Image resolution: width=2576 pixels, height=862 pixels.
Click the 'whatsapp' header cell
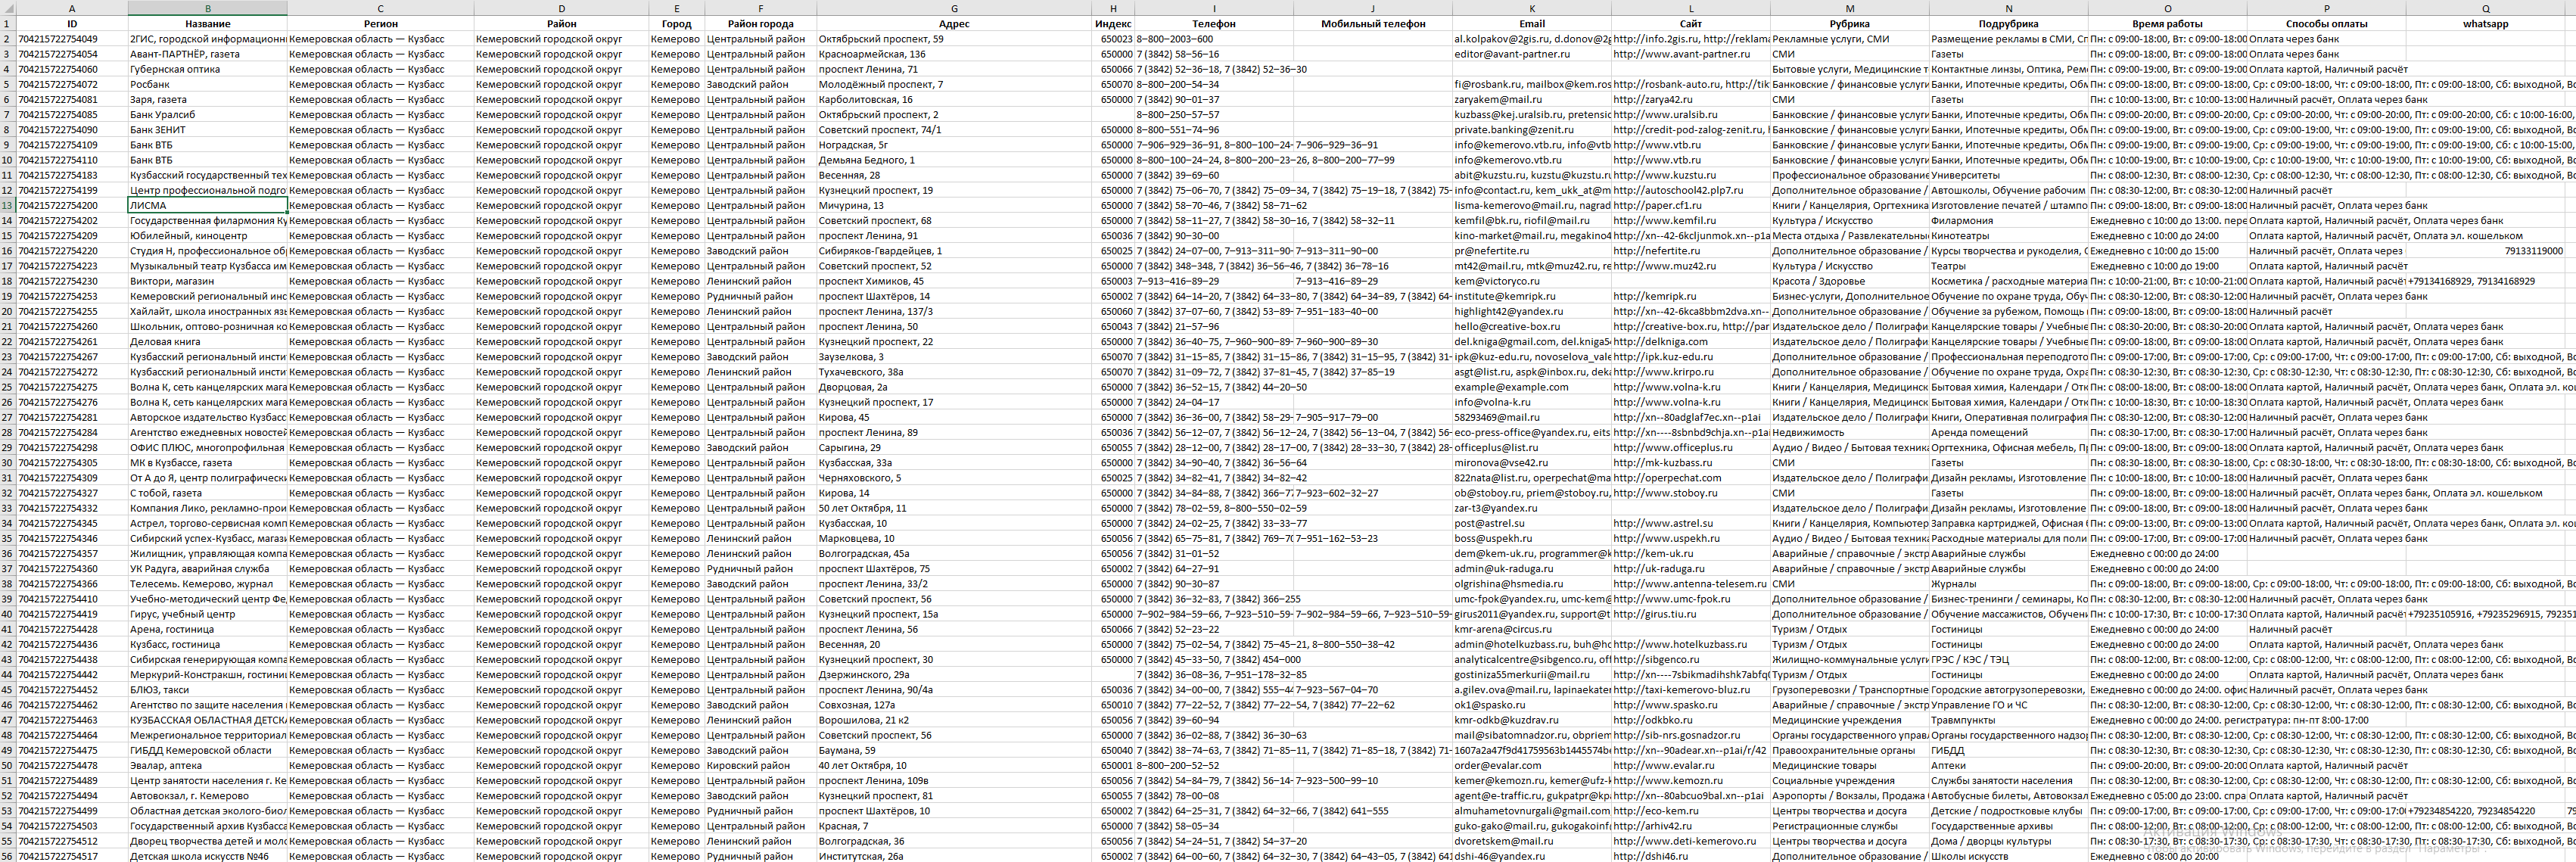tap(2485, 24)
